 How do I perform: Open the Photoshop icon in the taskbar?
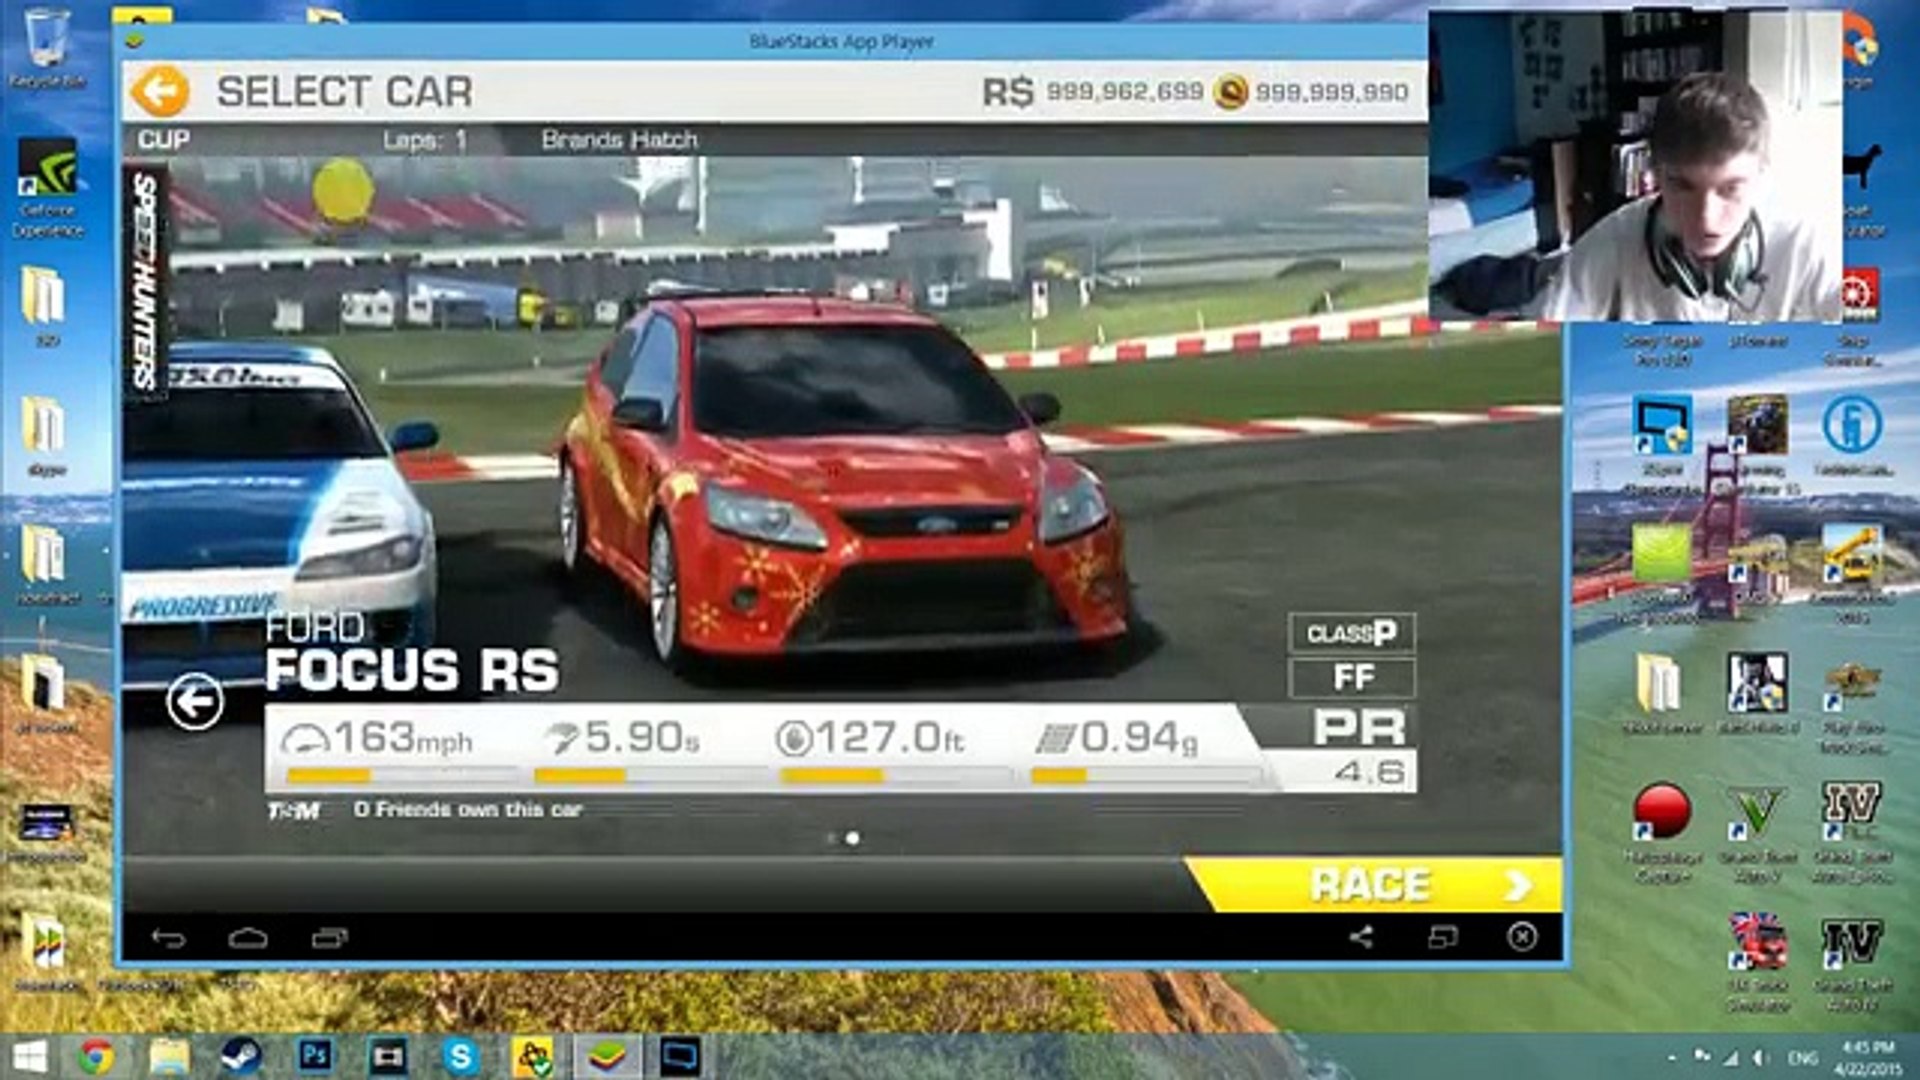(x=315, y=1055)
